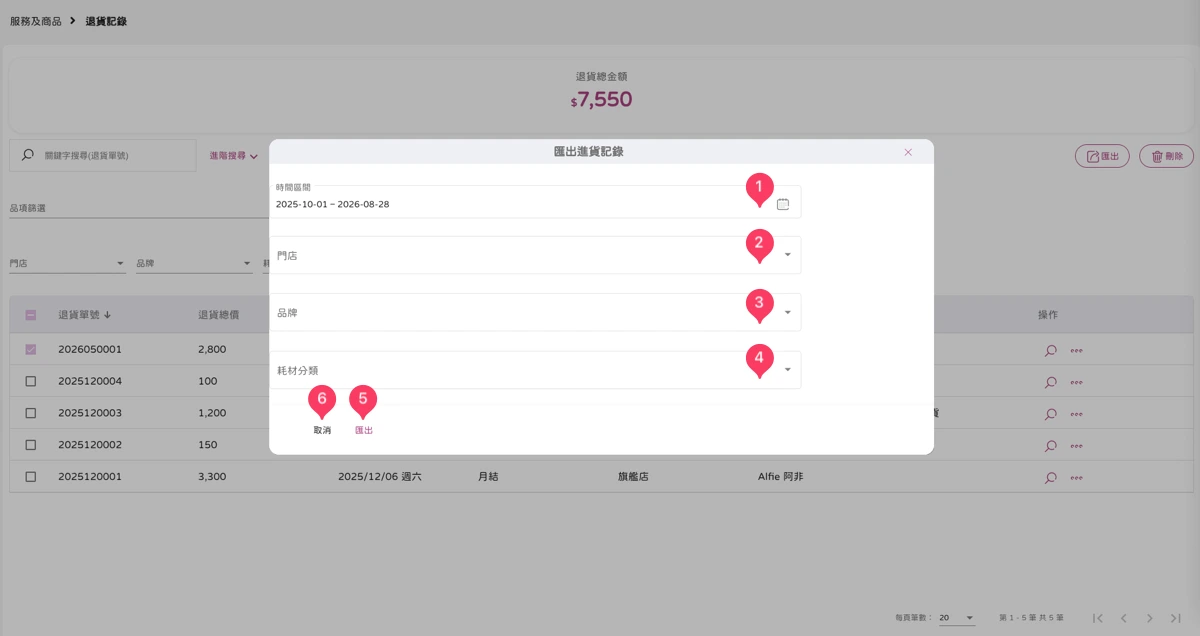Screen dimensions: 1200x636
Task: Open the more-actions dots for row 2026050001
Action: [1076, 351]
